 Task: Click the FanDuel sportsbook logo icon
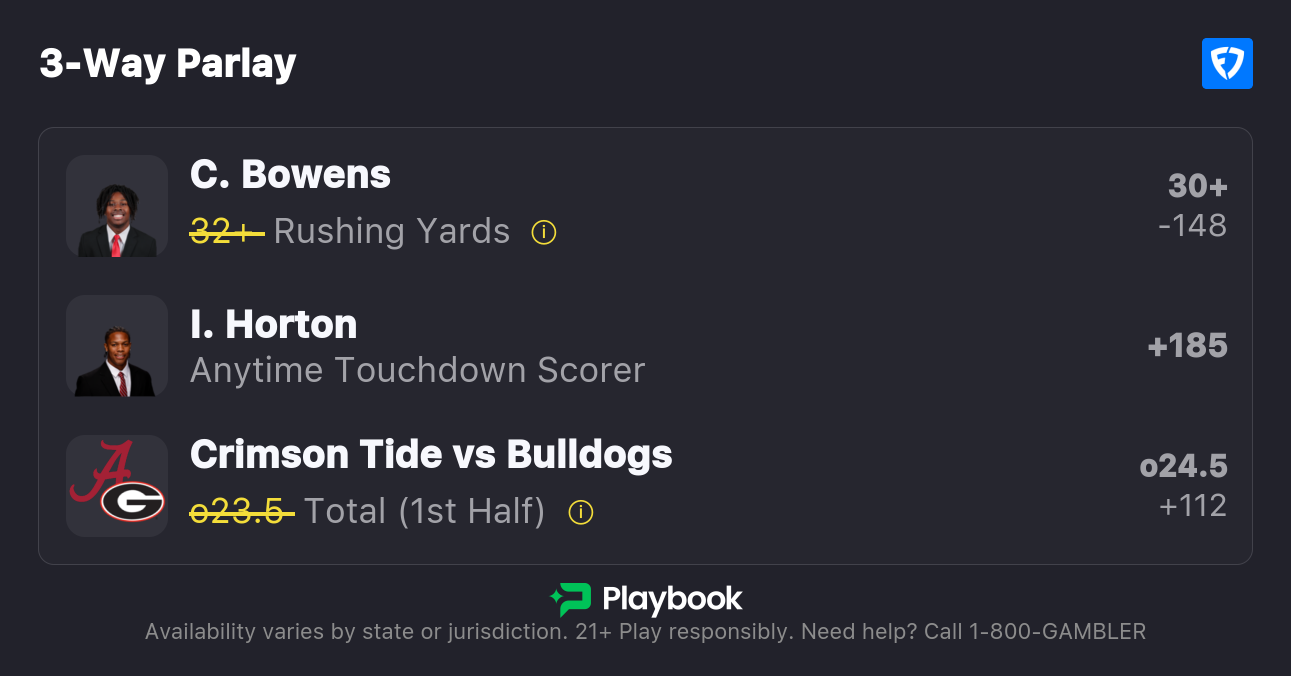pos(1227,64)
